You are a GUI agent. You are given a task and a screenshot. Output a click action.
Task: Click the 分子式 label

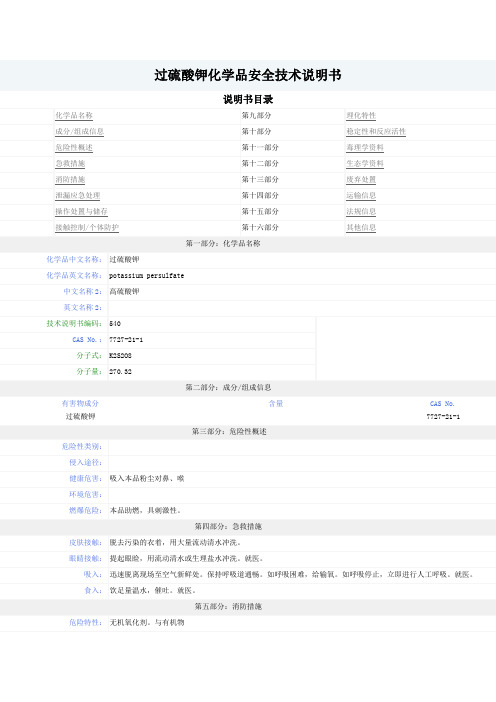pyautogui.click(x=89, y=355)
